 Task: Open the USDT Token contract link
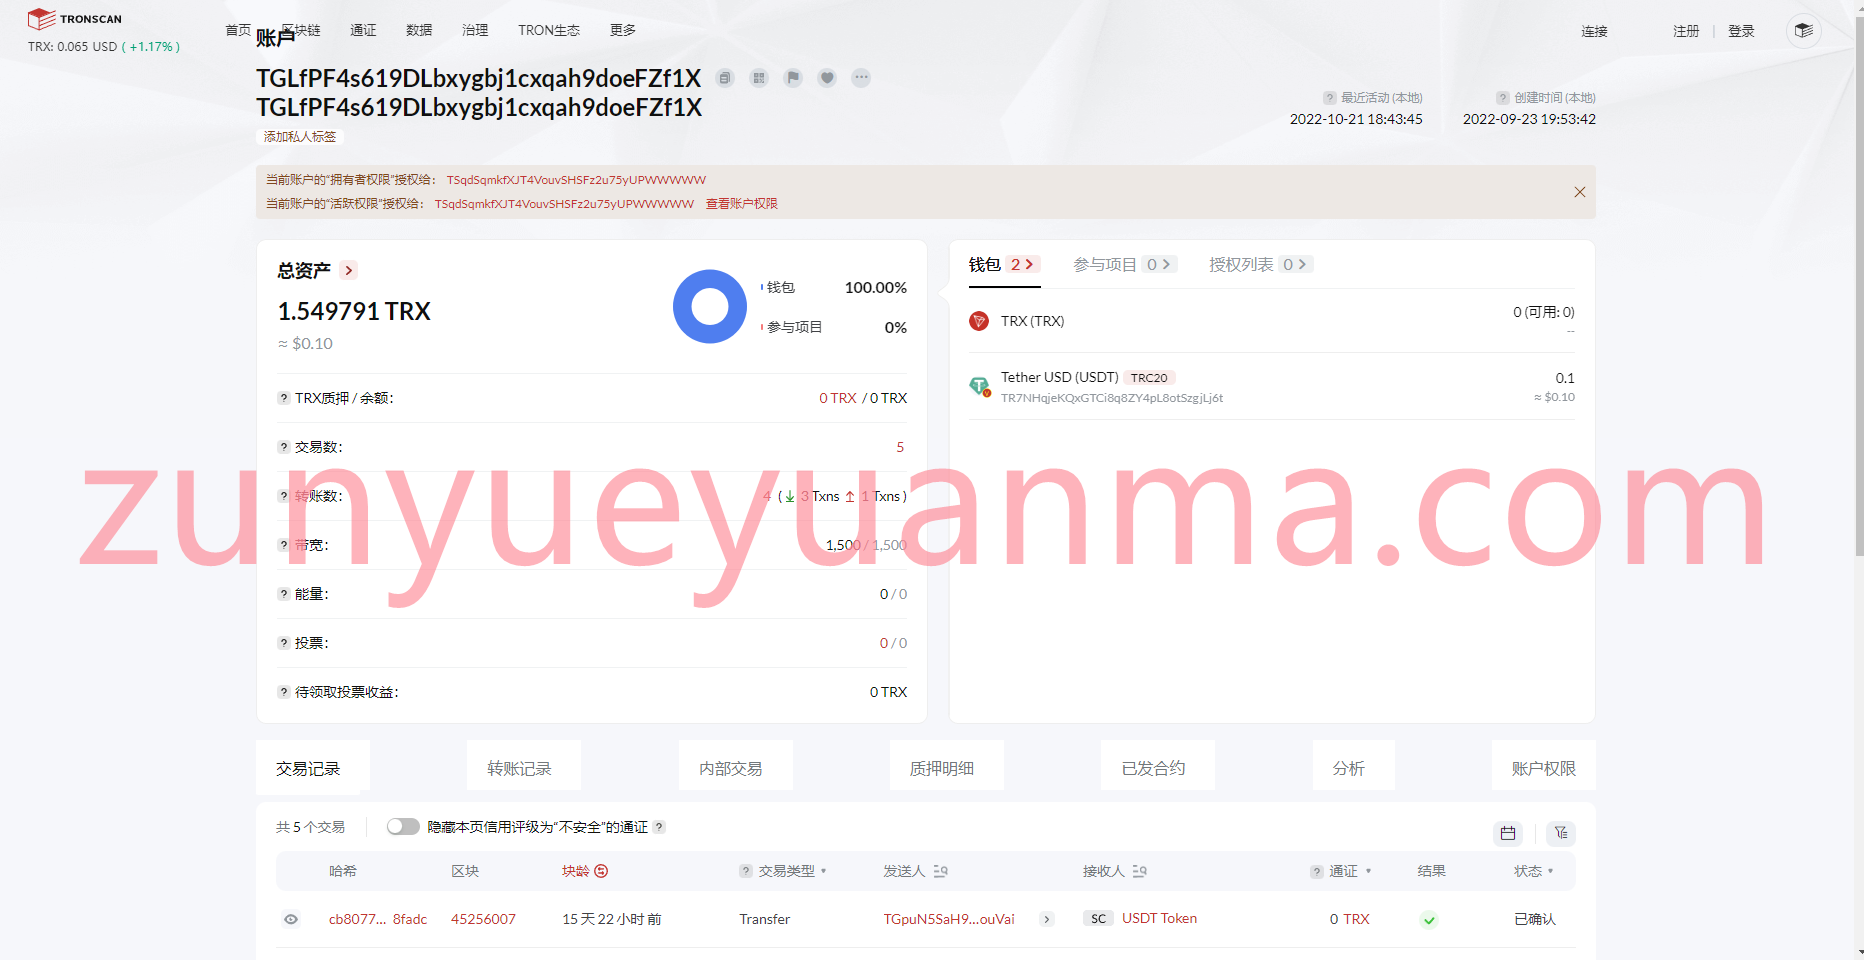1159,918
